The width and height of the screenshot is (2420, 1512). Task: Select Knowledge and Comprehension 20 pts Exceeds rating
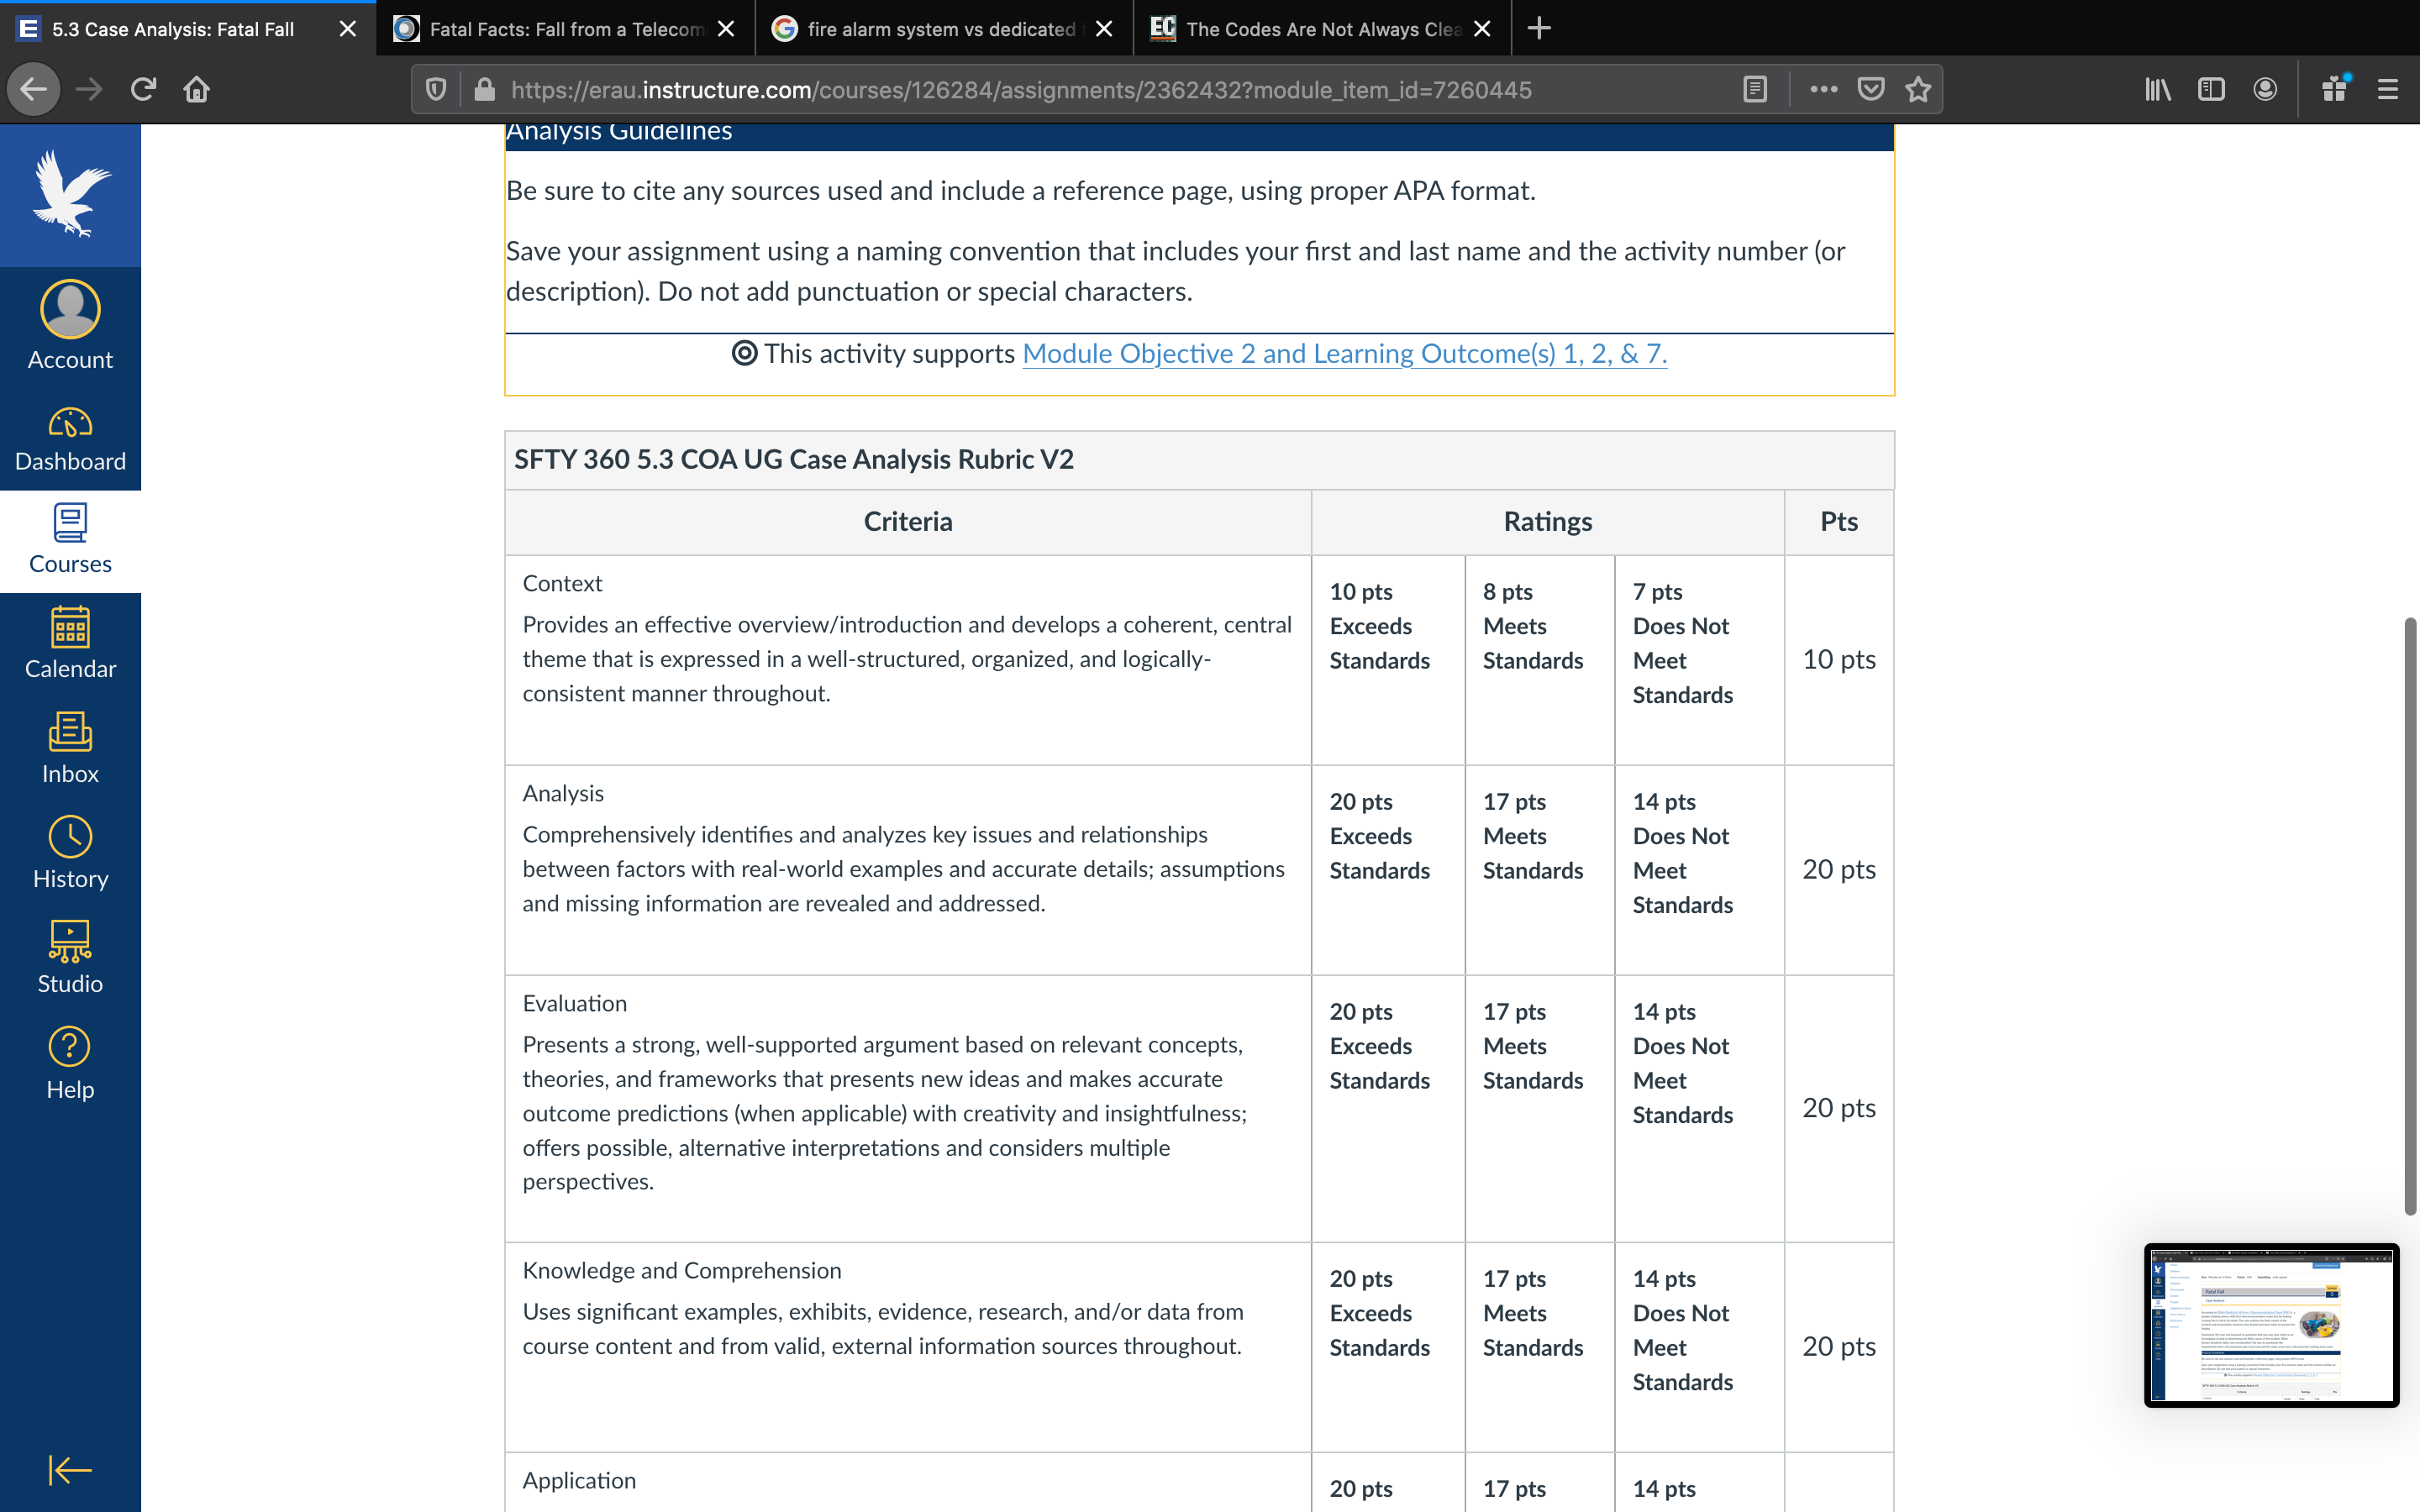(x=1388, y=1347)
